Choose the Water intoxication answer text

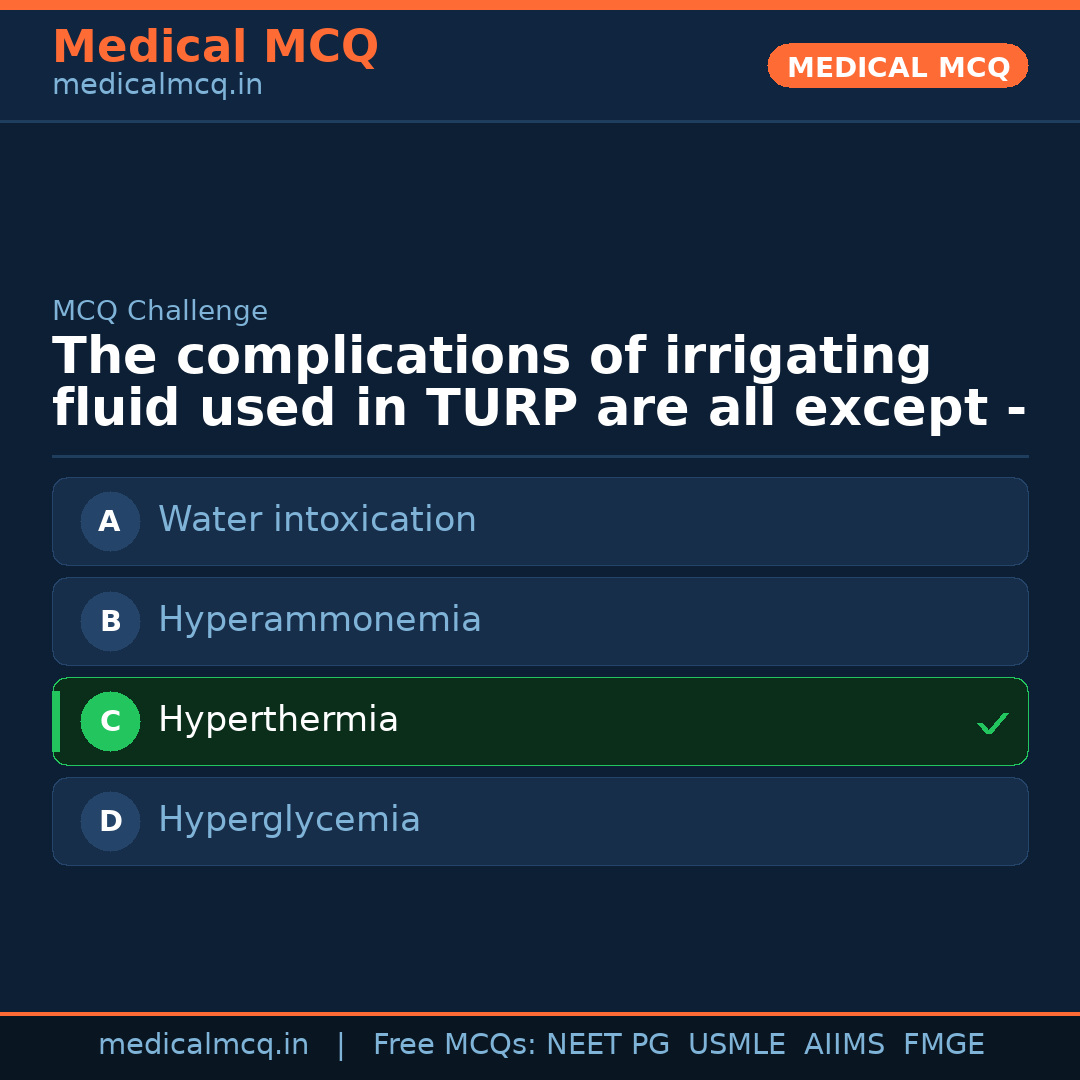click(x=317, y=520)
